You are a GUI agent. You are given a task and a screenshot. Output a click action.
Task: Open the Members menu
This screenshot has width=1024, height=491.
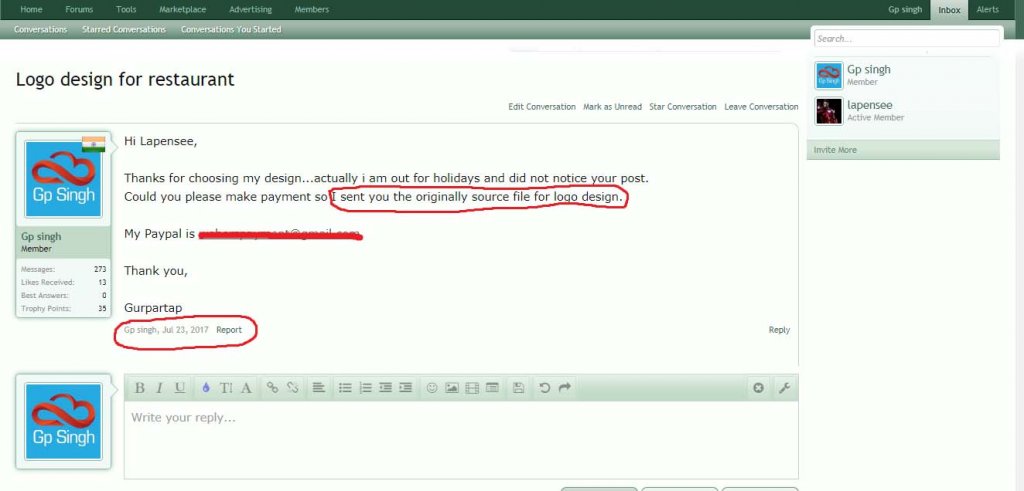(x=312, y=9)
